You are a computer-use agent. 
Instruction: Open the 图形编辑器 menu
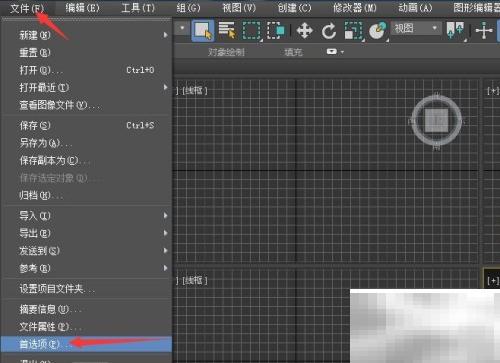click(477, 8)
